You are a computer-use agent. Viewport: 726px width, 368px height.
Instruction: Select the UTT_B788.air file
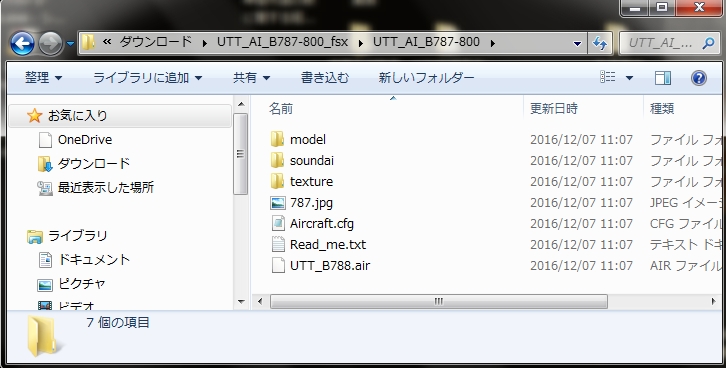pyautogui.click(x=330, y=266)
